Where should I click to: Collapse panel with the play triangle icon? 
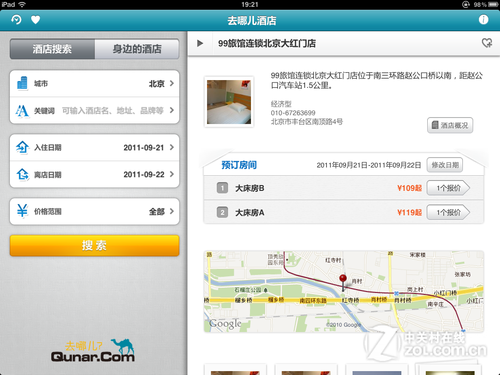click(x=200, y=43)
